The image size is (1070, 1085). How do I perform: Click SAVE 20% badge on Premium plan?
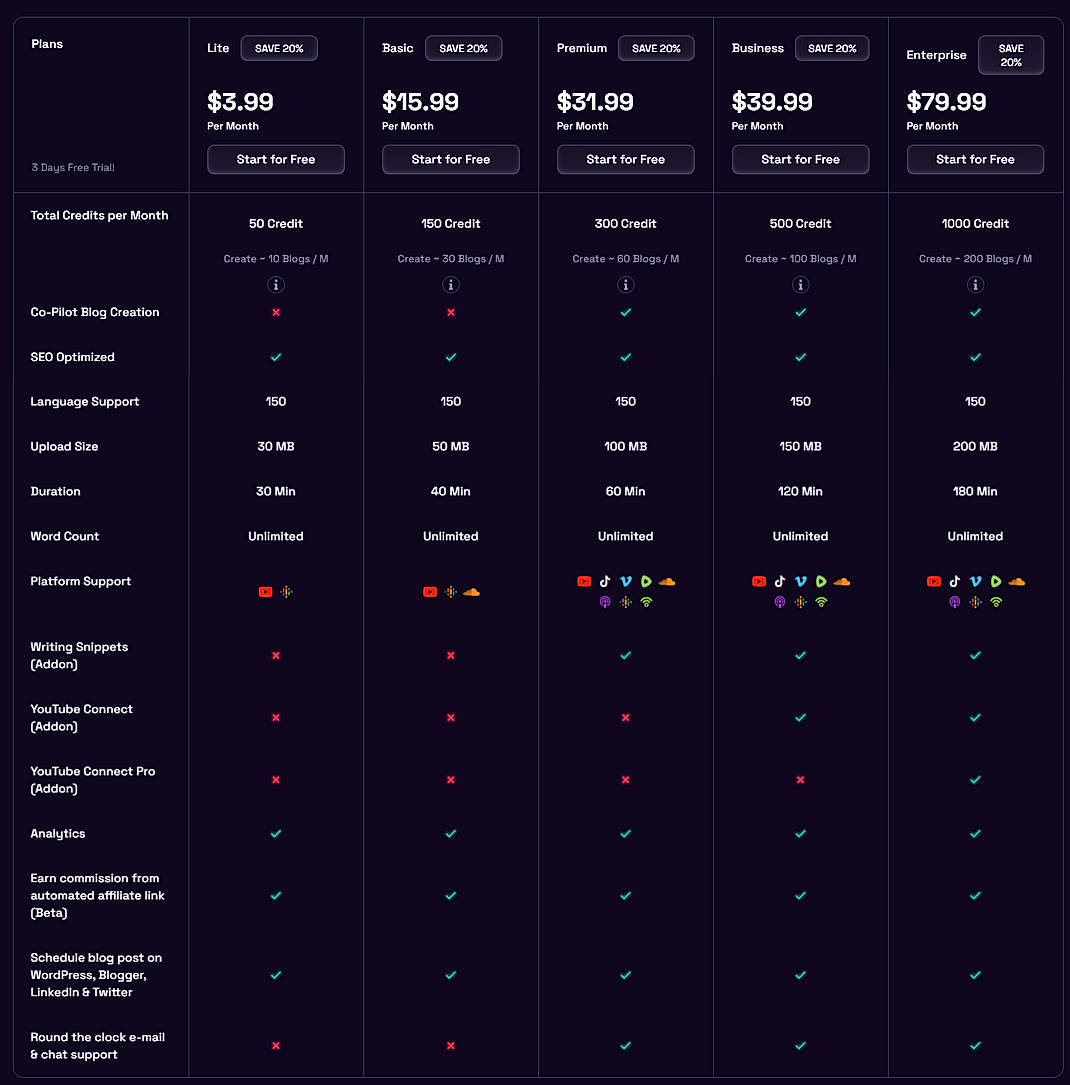coord(656,47)
